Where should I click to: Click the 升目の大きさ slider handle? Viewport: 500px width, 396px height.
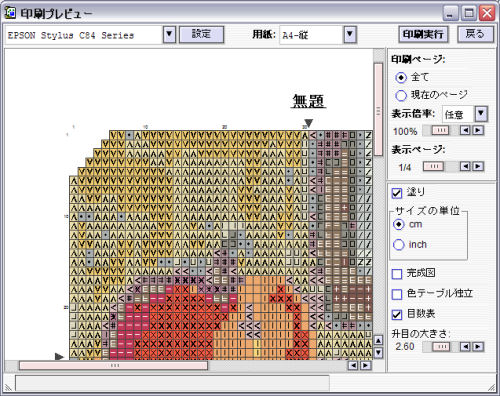441,347
